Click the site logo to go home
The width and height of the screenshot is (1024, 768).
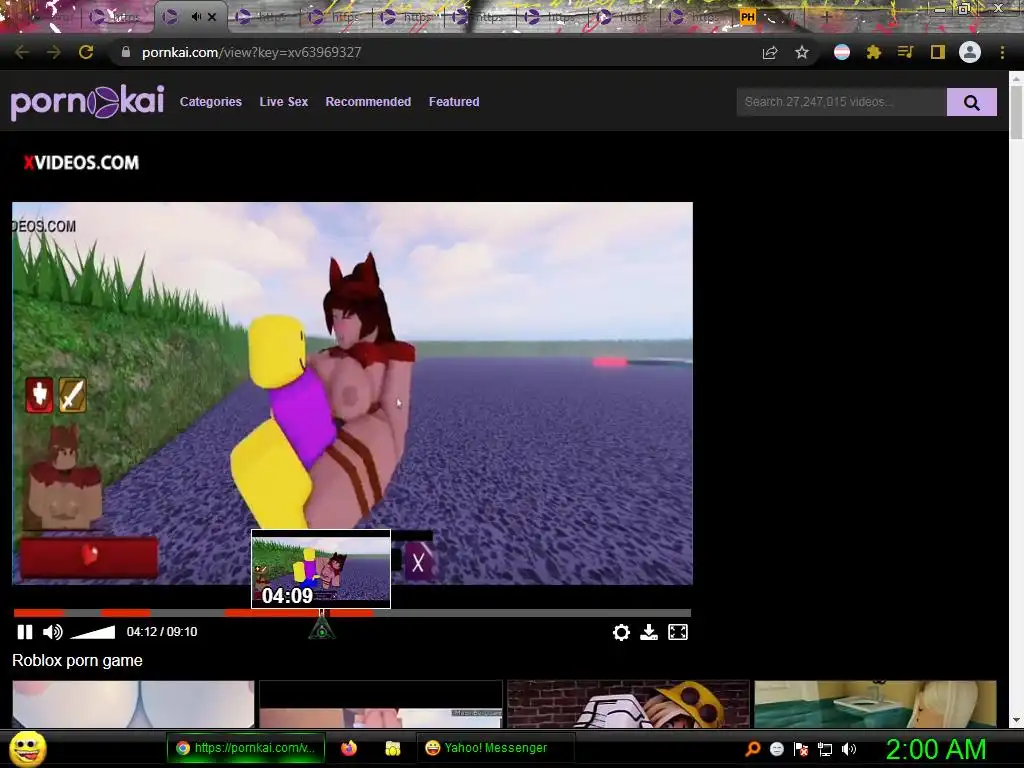[x=88, y=103]
